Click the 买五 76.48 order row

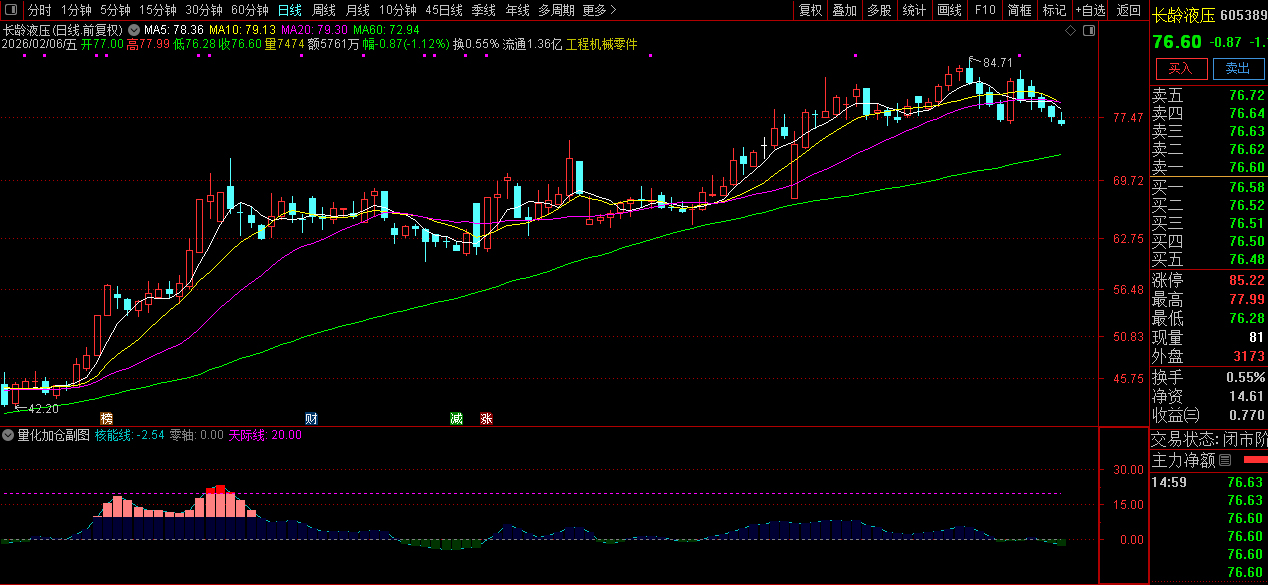pos(1209,259)
